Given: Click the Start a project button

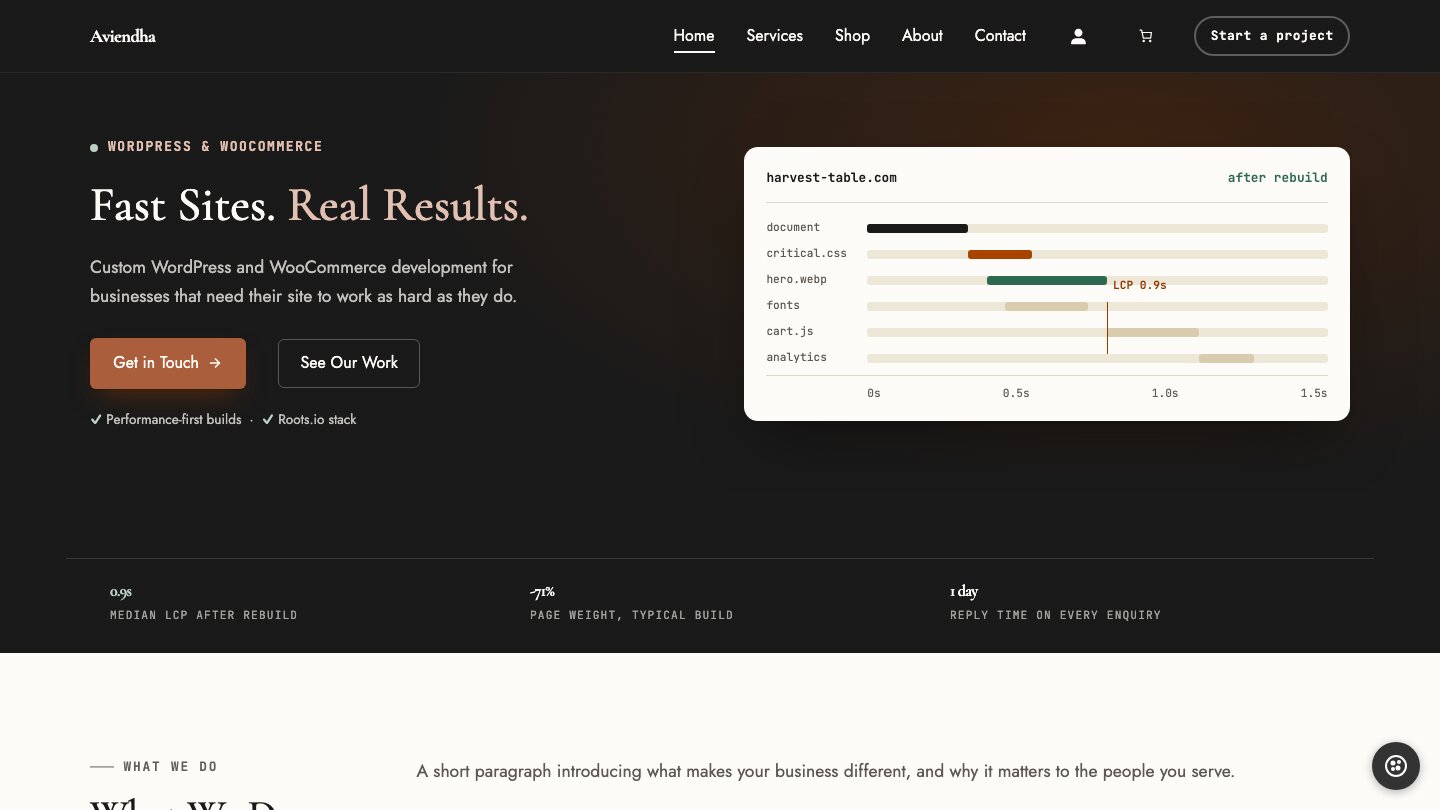Looking at the screenshot, I should pyautogui.click(x=1272, y=36).
